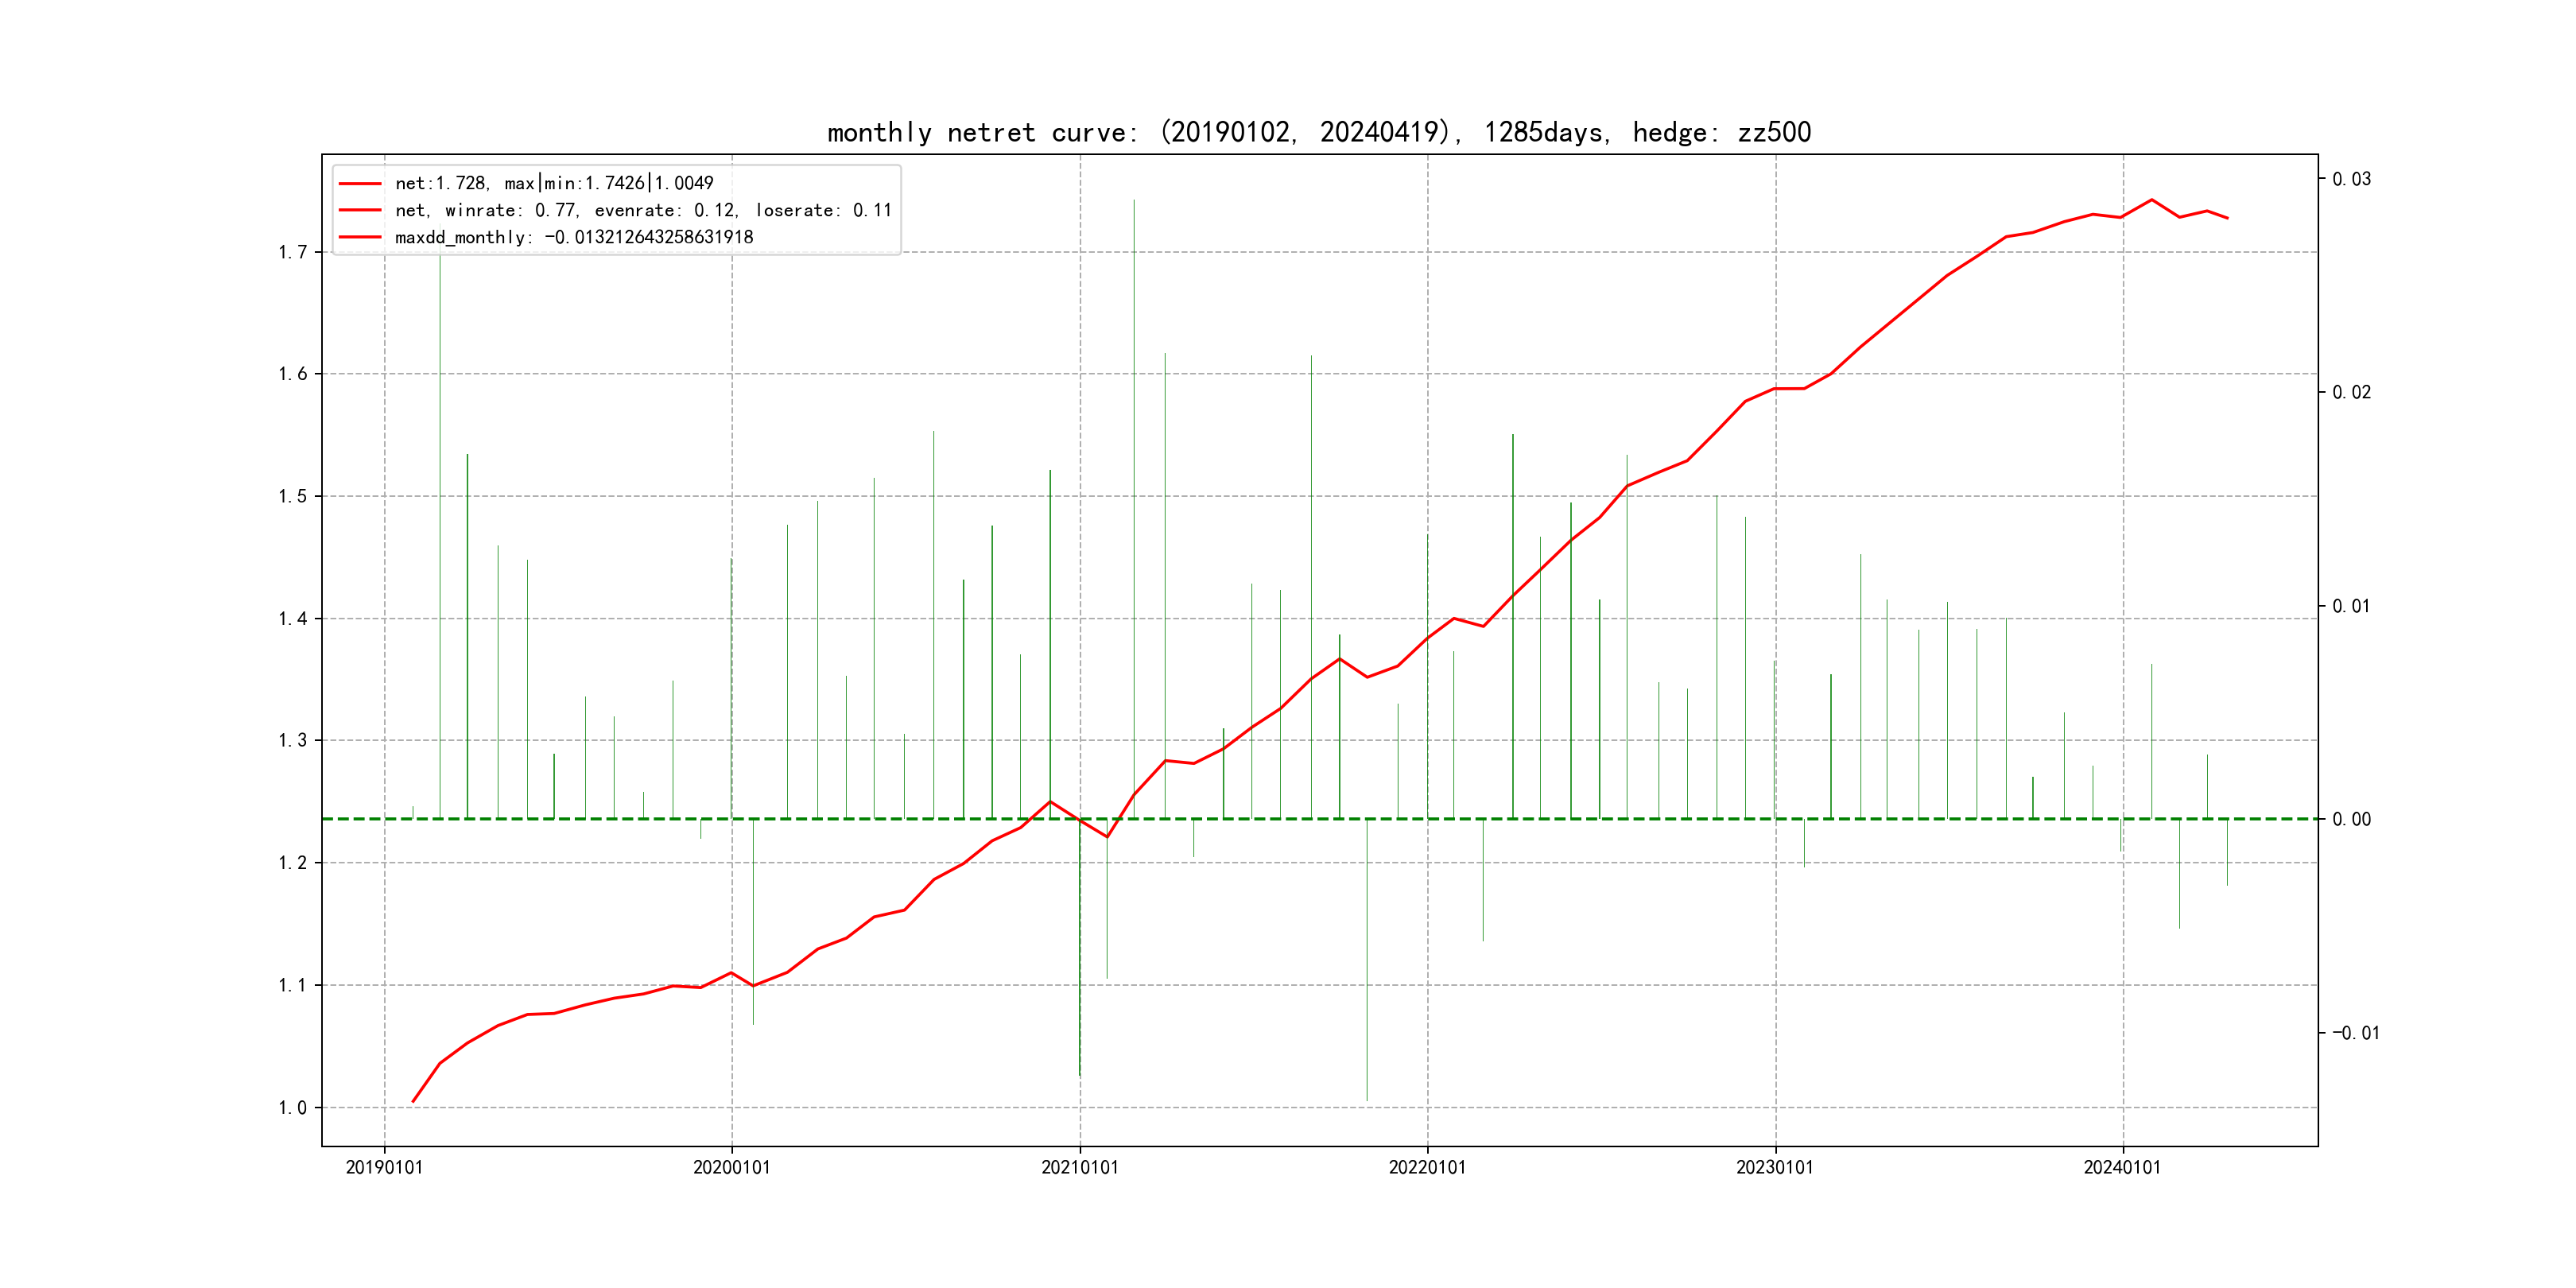Image resolution: width=2576 pixels, height=1288 pixels.
Task: Click the 0.02 right axis label
Action: pos(2351,392)
